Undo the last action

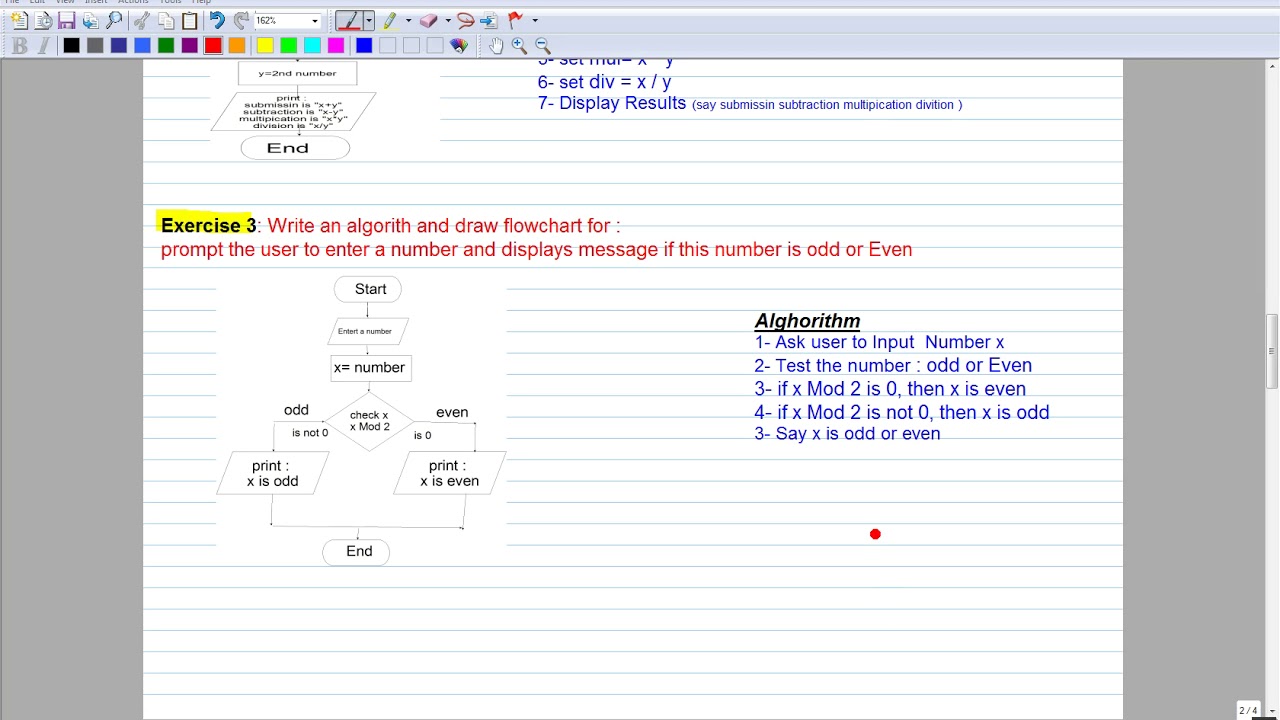217,20
